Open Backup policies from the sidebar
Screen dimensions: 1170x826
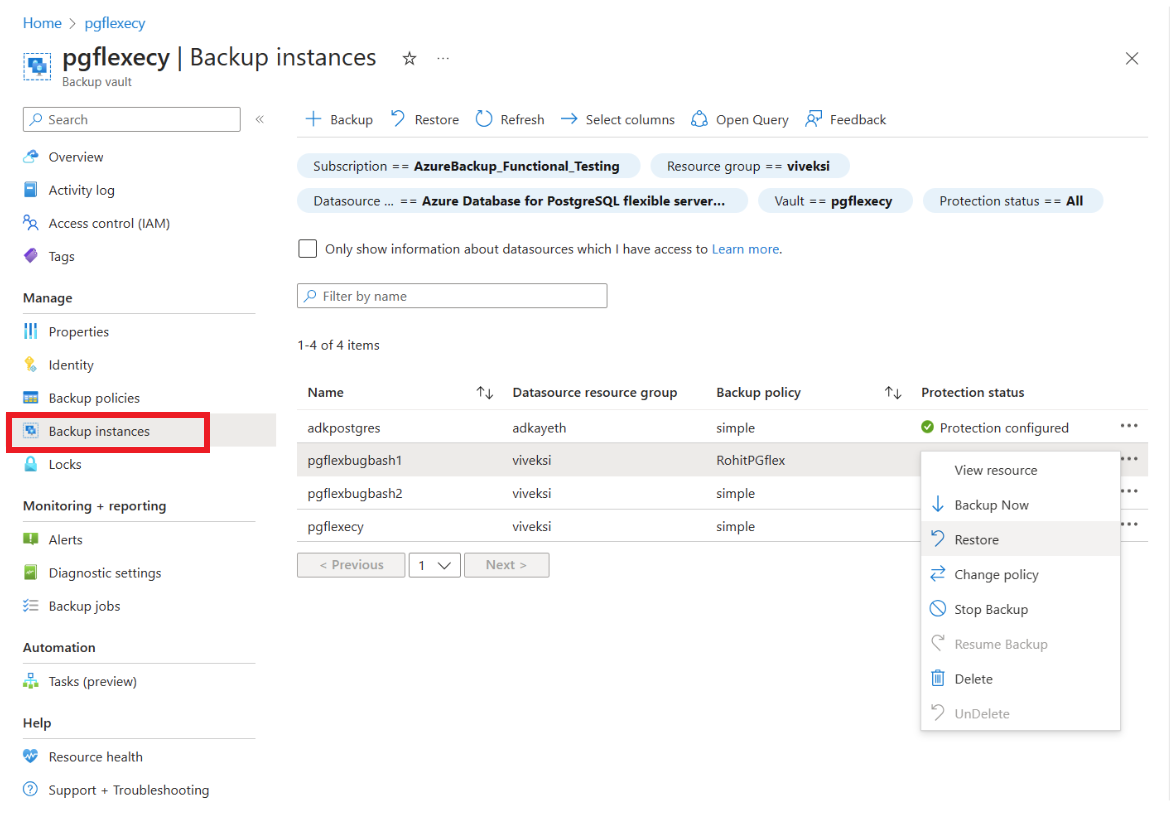pyautogui.click(x=94, y=398)
